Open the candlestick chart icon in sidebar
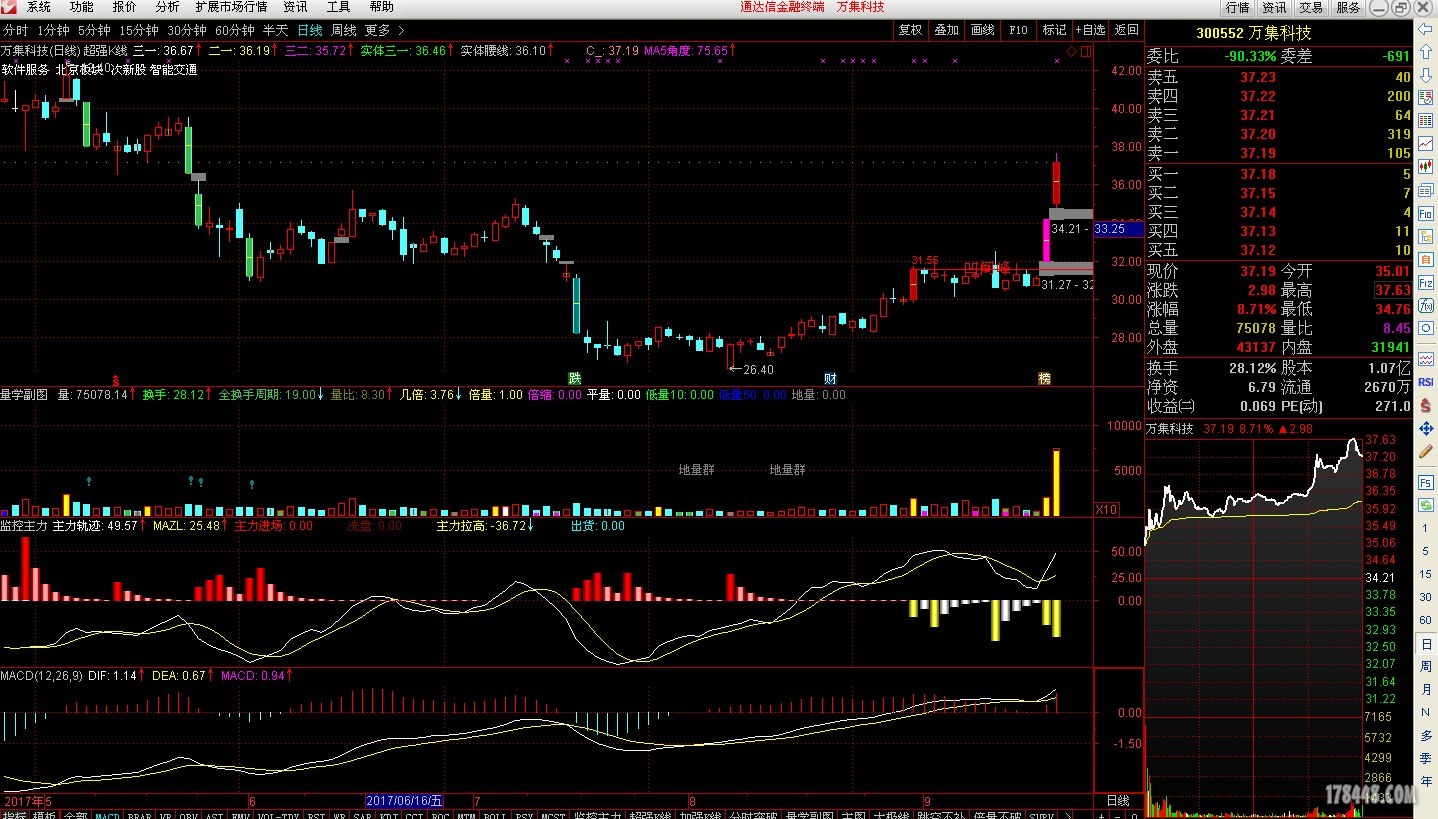The width and height of the screenshot is (1438, 819). [x=1425, y=167]
